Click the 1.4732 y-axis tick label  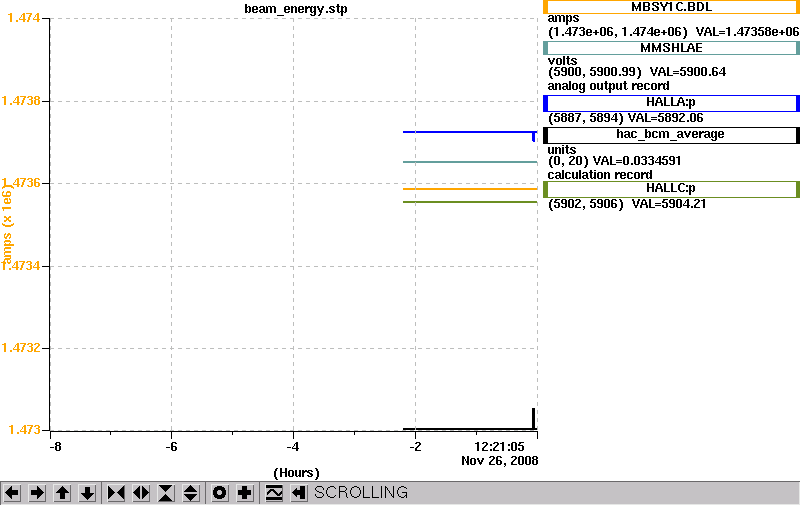click(21, 348)
